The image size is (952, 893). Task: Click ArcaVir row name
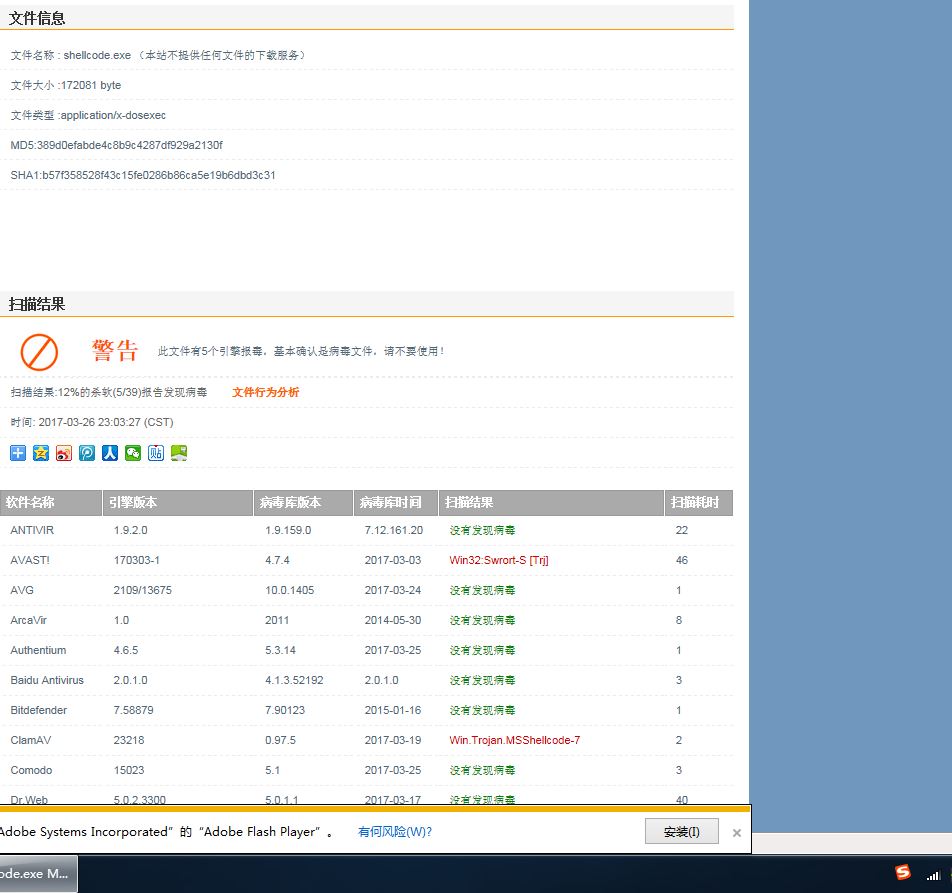pyautogui.click(x=29, y=620)
